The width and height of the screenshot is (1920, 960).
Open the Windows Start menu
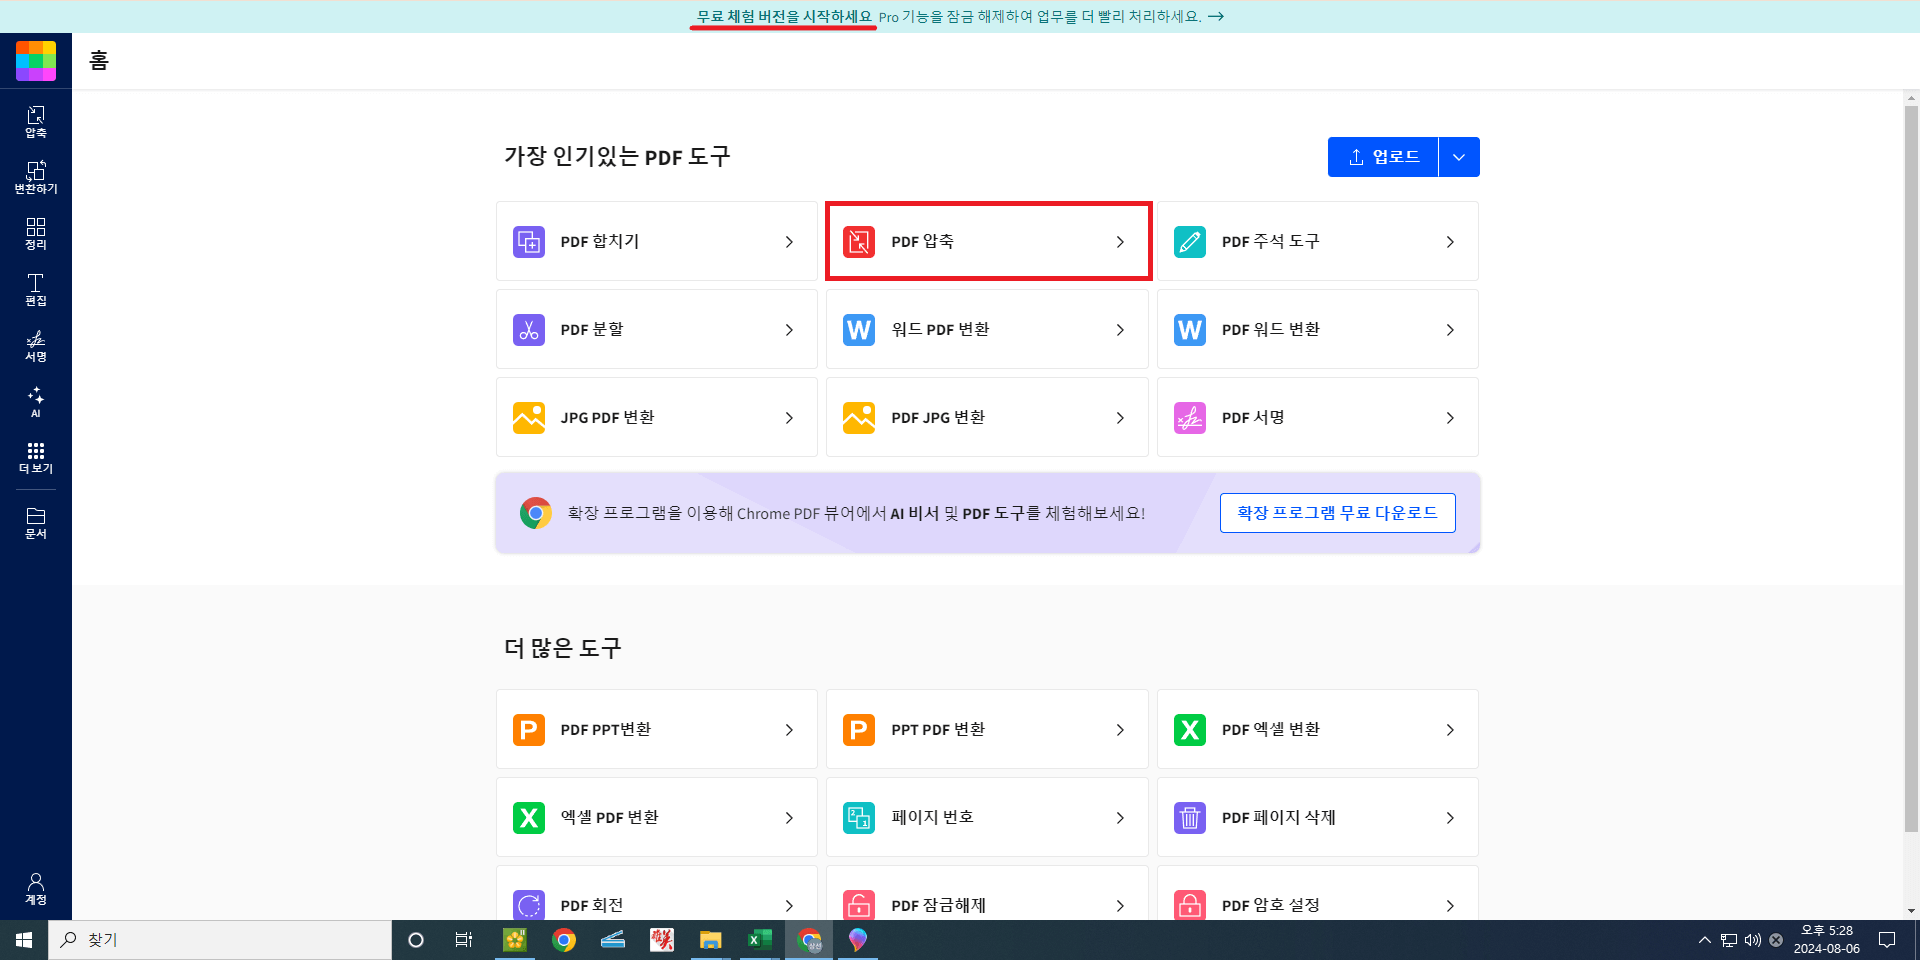tap(22, 939)
